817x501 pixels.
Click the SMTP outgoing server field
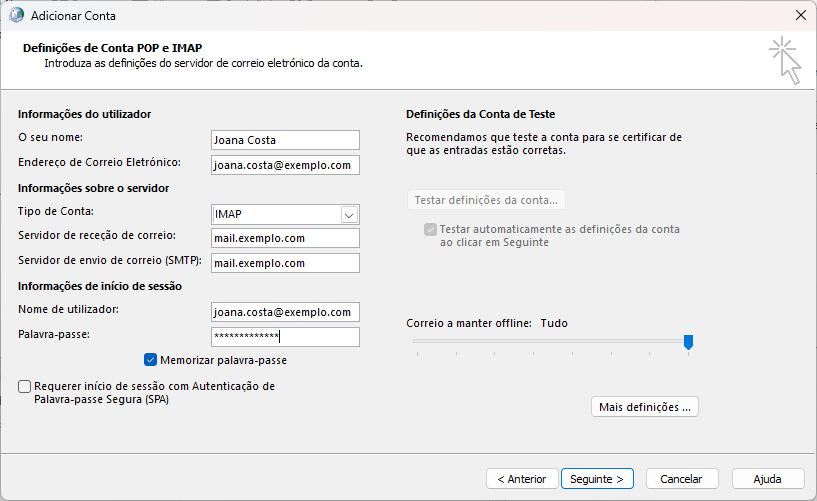coord(285,263)
